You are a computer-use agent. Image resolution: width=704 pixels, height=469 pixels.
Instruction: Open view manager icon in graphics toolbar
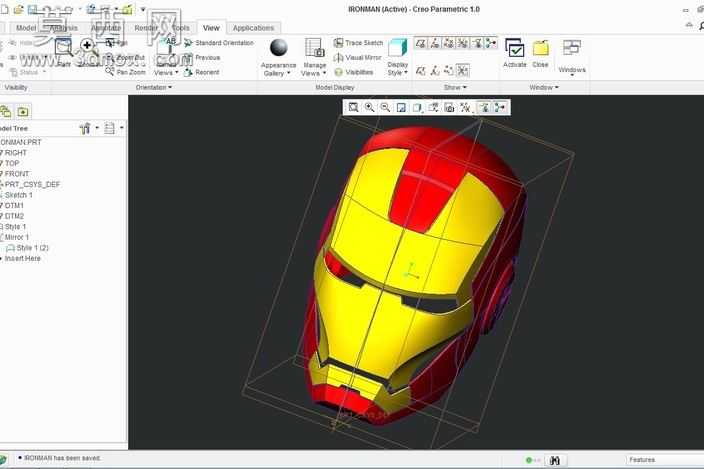tap(449, 107)
